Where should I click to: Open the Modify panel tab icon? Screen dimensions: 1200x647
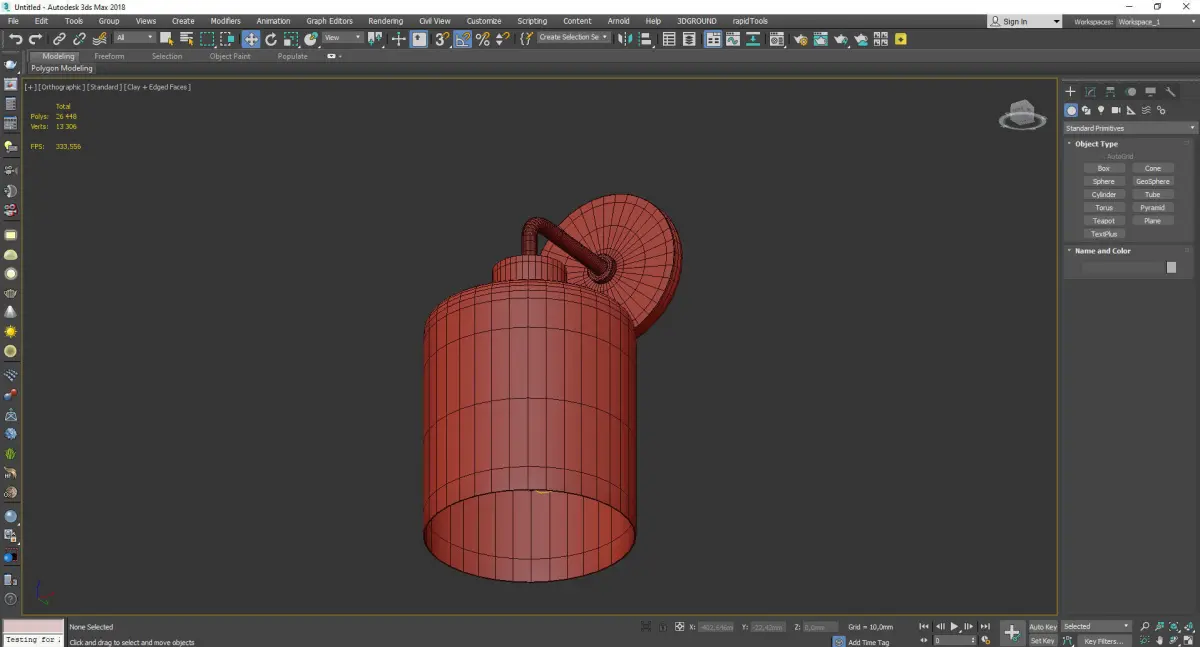(1090, 92)
